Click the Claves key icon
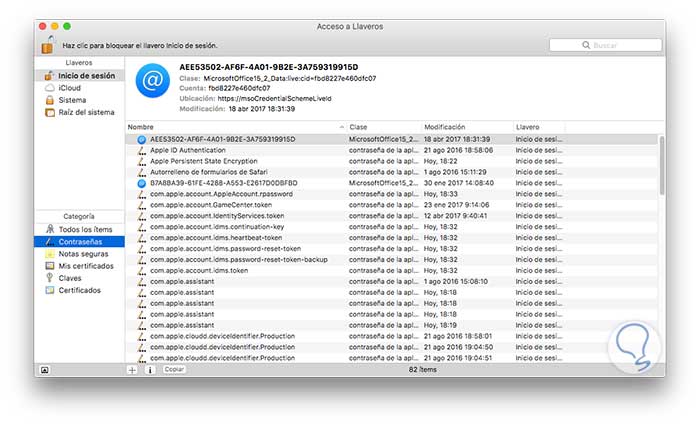 pos(50,278)
